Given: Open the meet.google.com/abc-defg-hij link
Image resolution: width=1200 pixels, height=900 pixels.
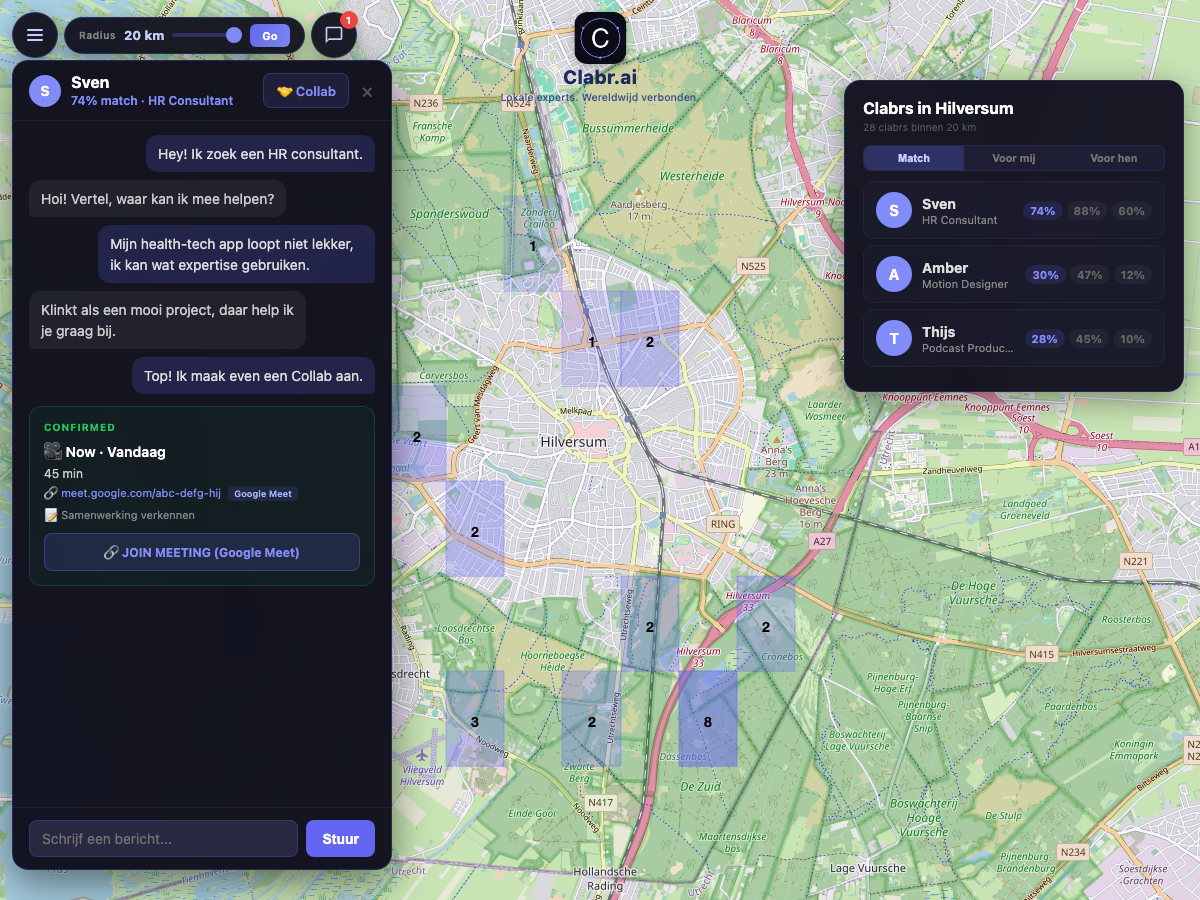Looking at the screenshot, I should (139, 493).
